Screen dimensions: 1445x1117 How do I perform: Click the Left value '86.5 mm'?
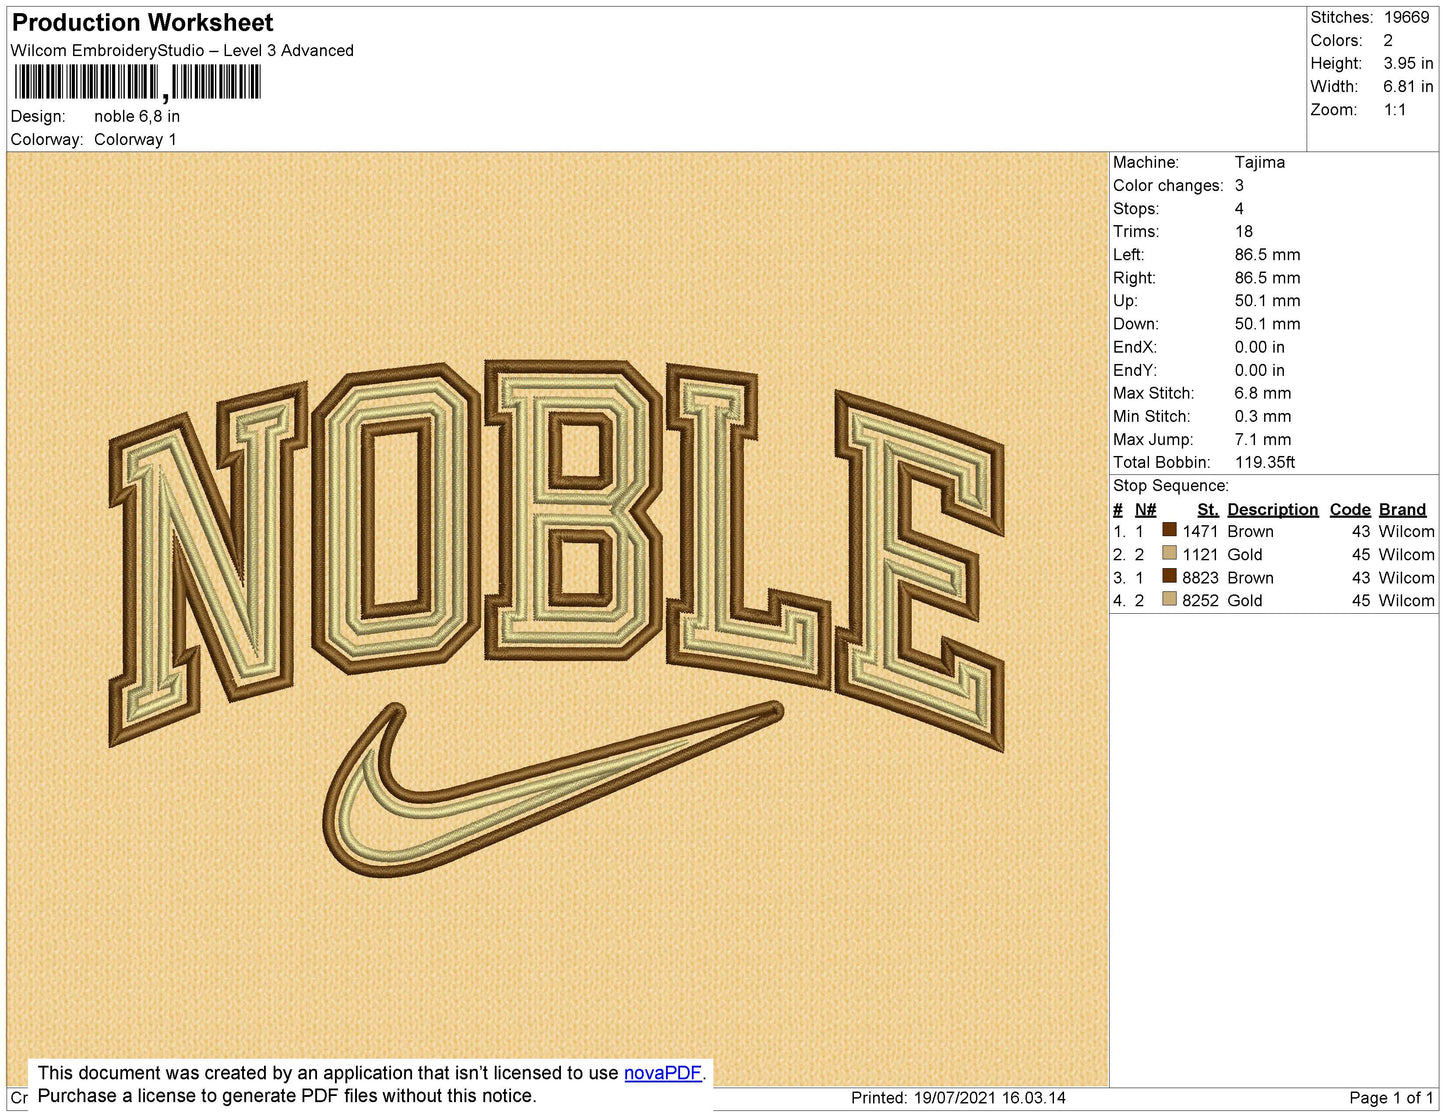1267,254
